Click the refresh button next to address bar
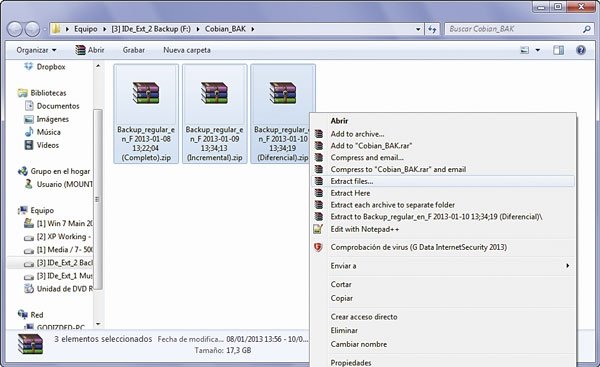Screen dimensions: 600x367 [432, 29]
